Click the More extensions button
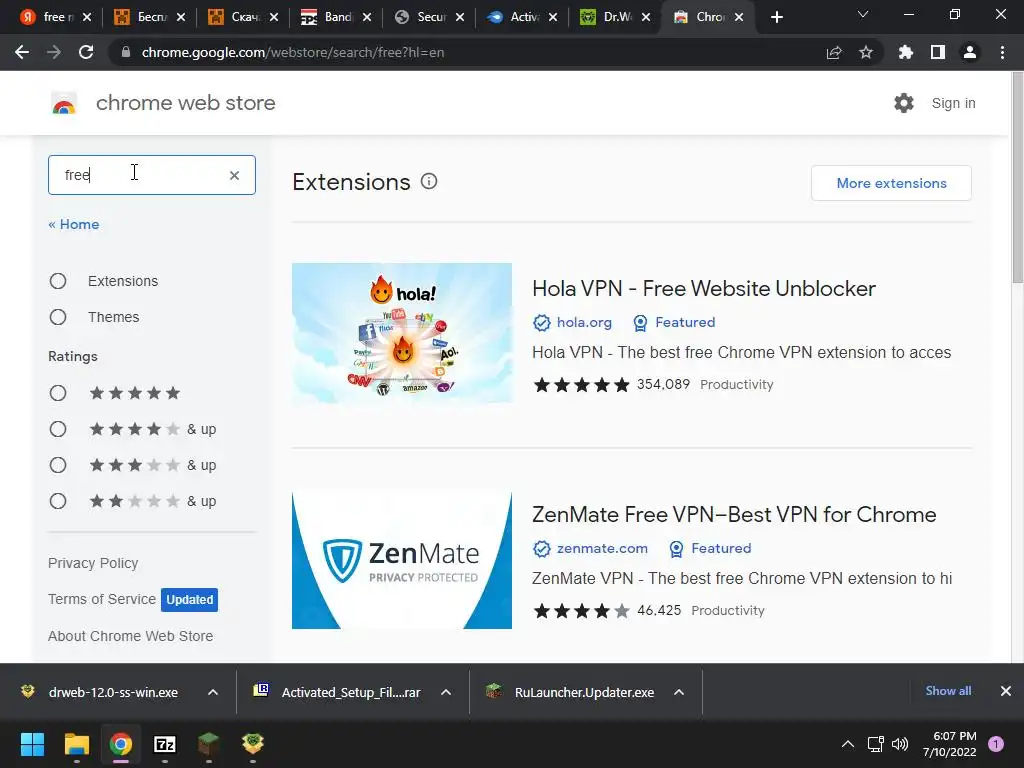Screen dimensions: 1024x768 pos(891,184)
